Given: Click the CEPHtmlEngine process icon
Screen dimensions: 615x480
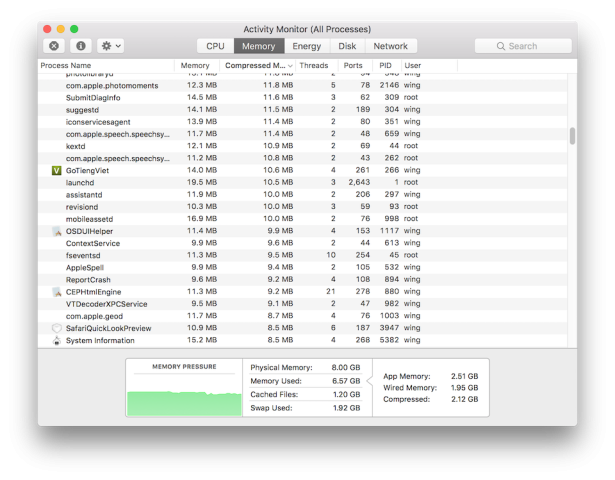Looking at the screenshot, I should tap(56, 292).
